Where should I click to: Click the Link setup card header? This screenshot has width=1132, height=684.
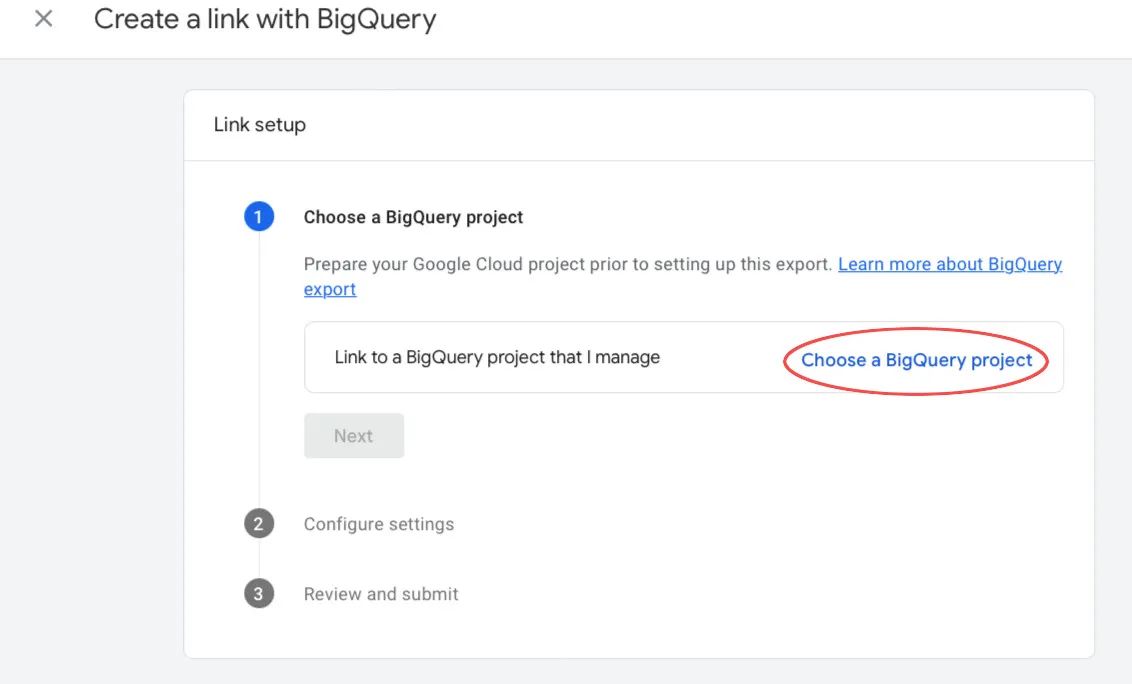pyautogui.click(x=260, y=125)
